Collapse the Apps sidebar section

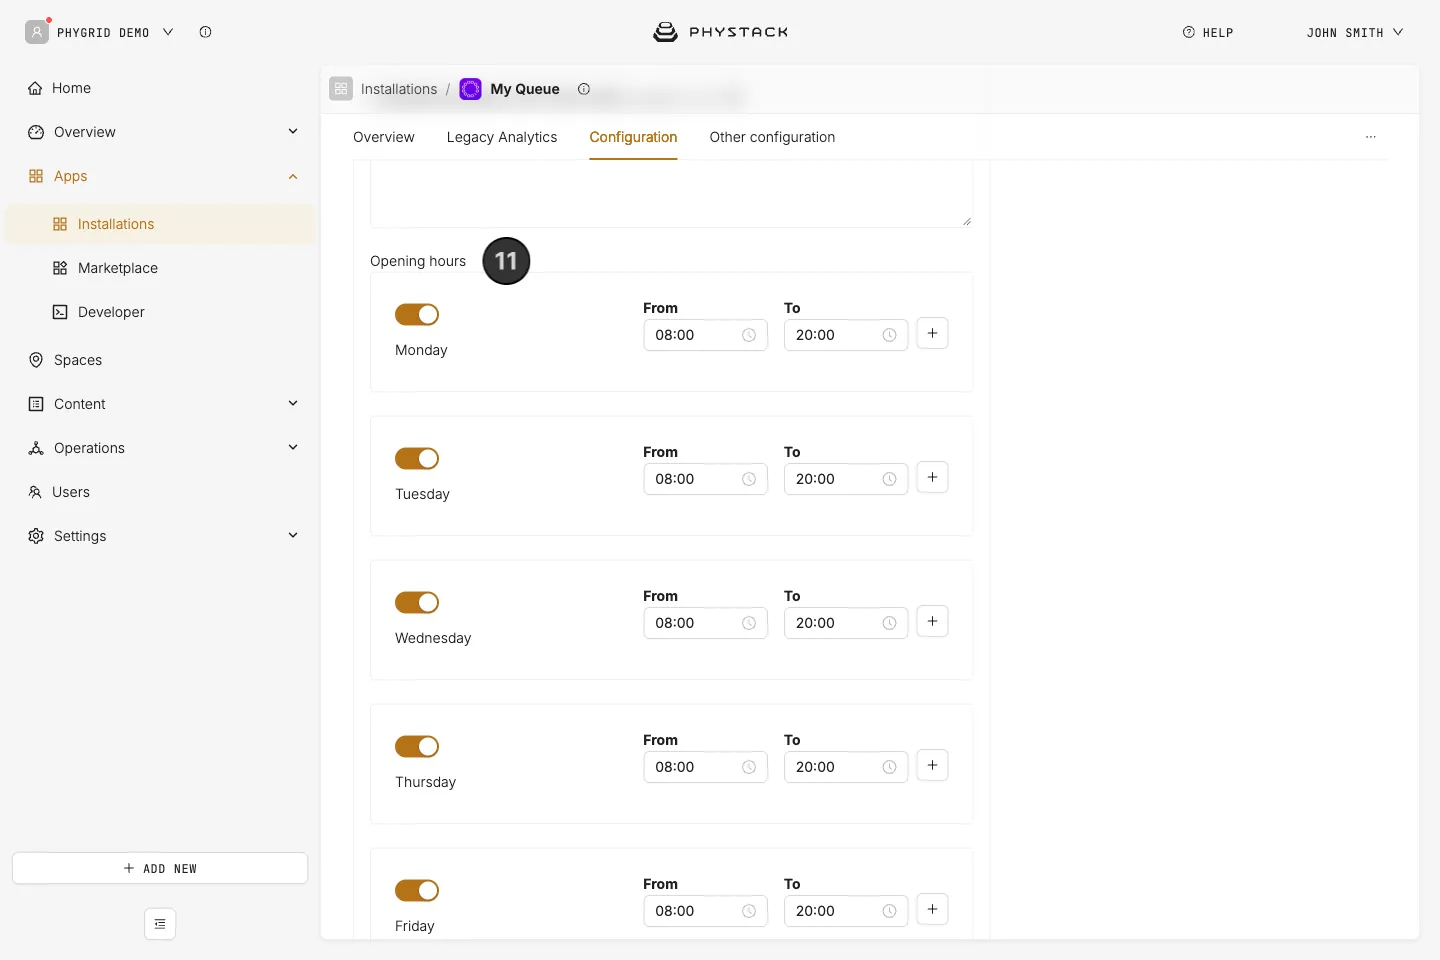[160, 176]
